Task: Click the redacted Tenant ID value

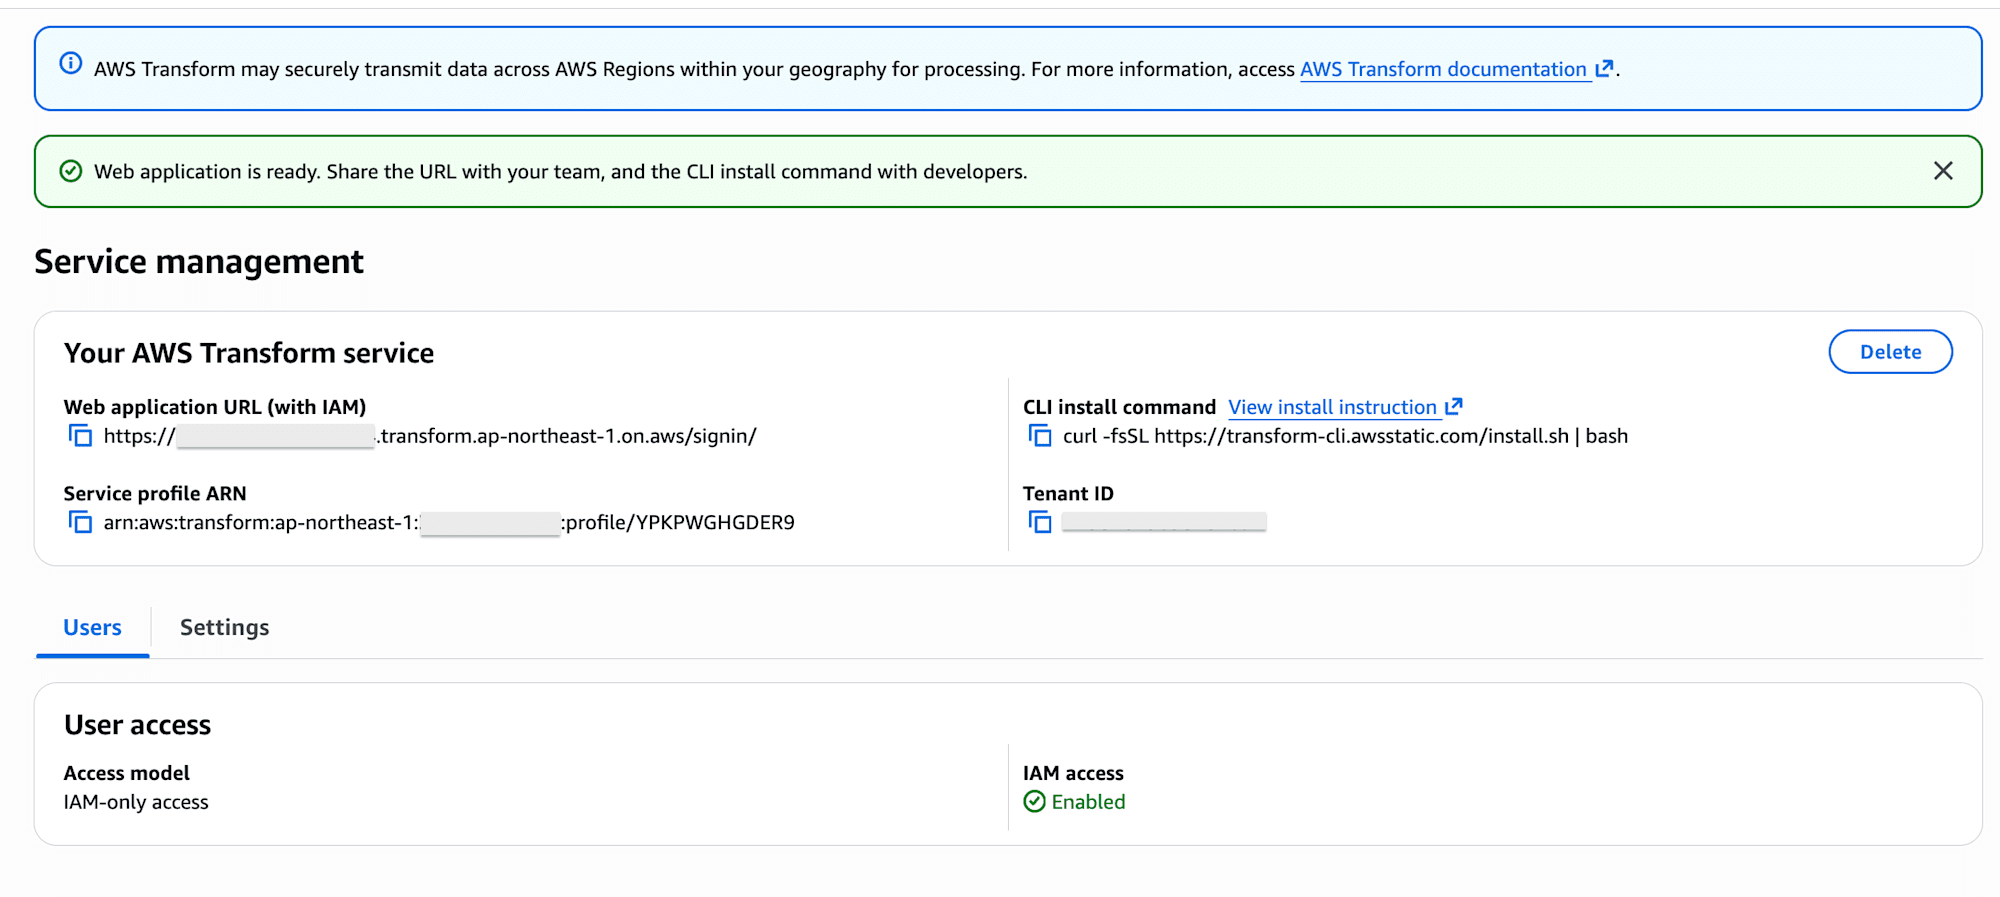Action: tap(1164, 522)
